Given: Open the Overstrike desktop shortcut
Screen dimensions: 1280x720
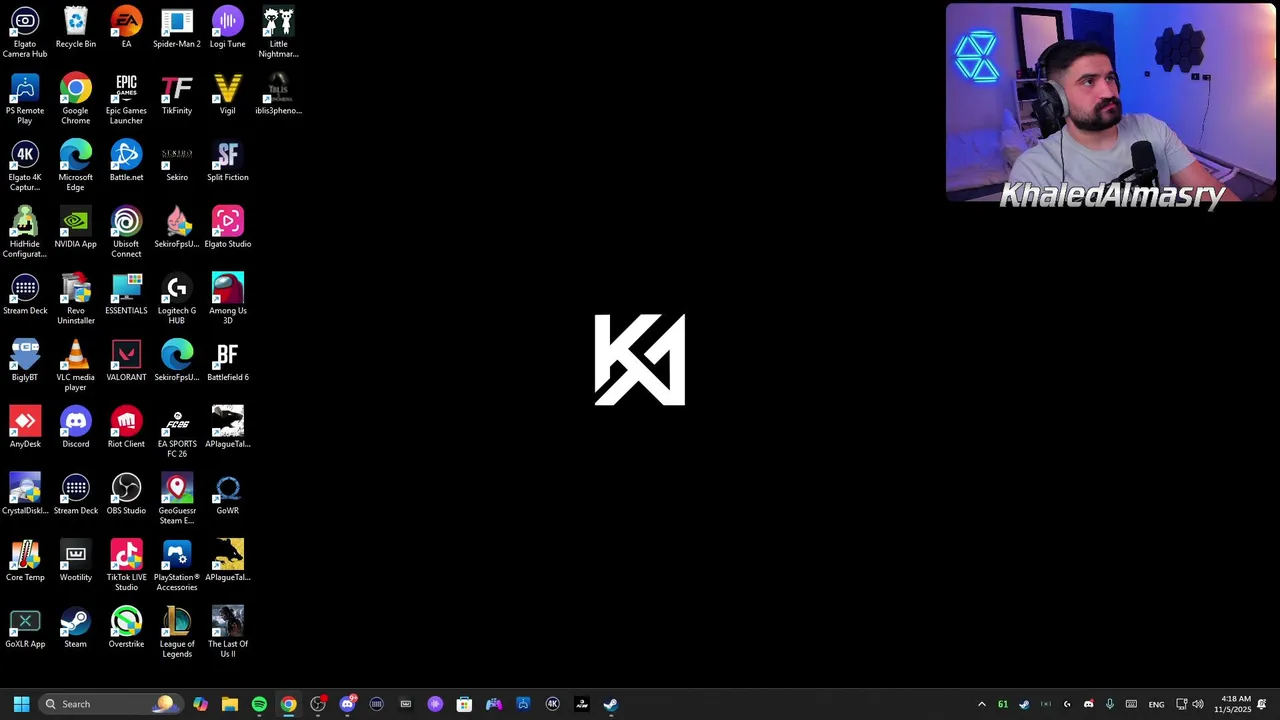Looking at the screenshot, I should (x=126, y=627).
